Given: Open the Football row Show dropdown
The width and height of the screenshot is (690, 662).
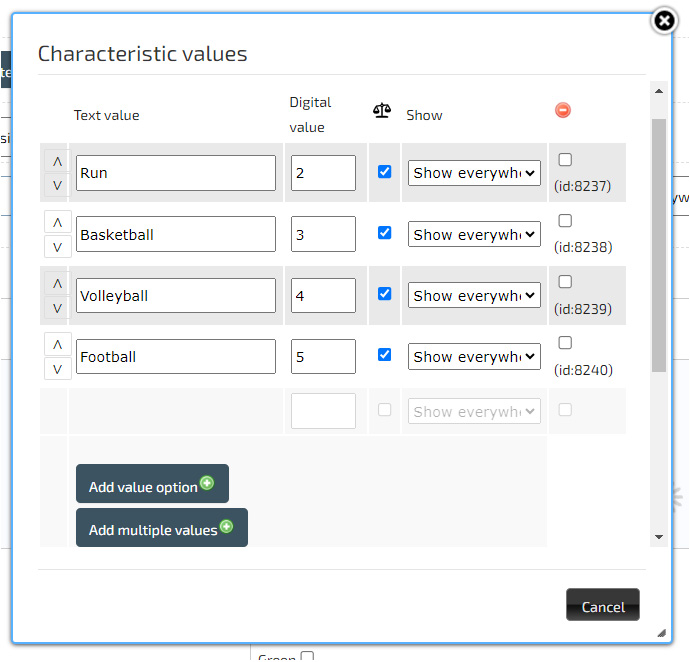Looking at the screenshot, I should click(x=474, y=357).
